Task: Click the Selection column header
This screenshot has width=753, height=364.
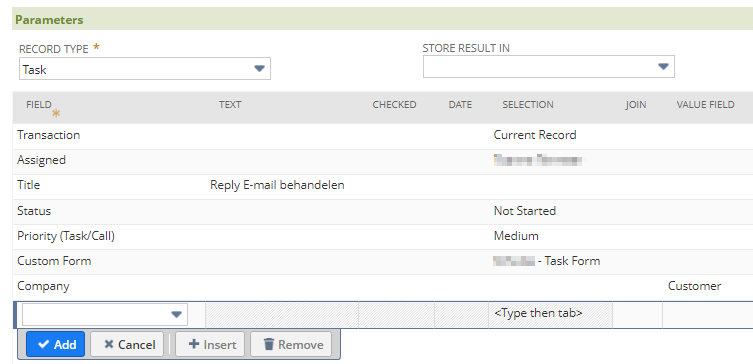Action: [528, 105]
